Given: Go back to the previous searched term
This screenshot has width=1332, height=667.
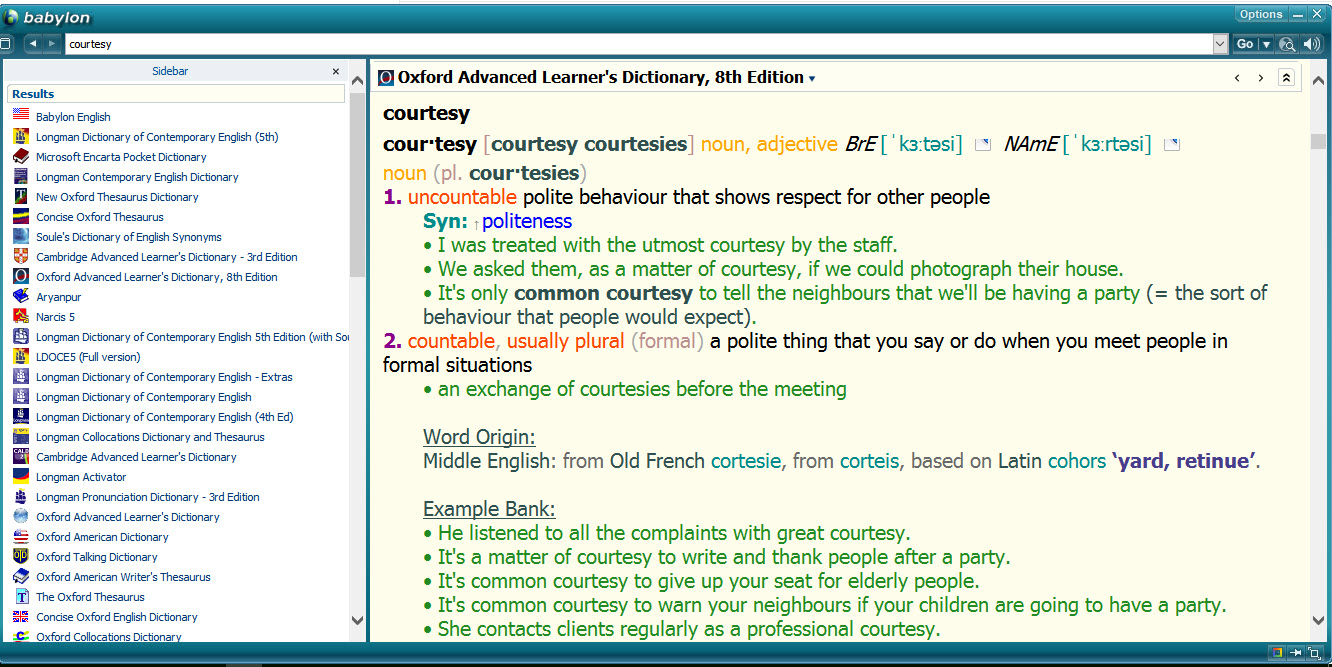Looking at the screenshot, I should [33, 44].
